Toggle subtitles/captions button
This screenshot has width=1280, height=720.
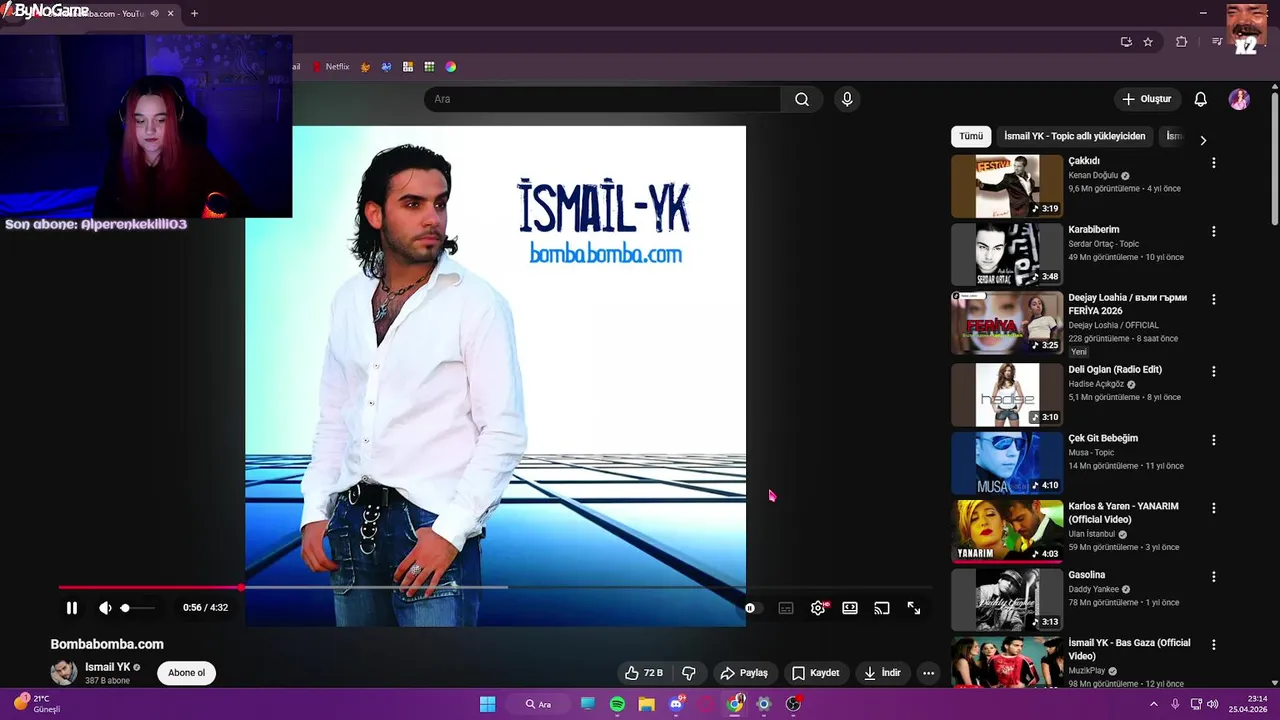pyautogui.click(x=786, y=608)
